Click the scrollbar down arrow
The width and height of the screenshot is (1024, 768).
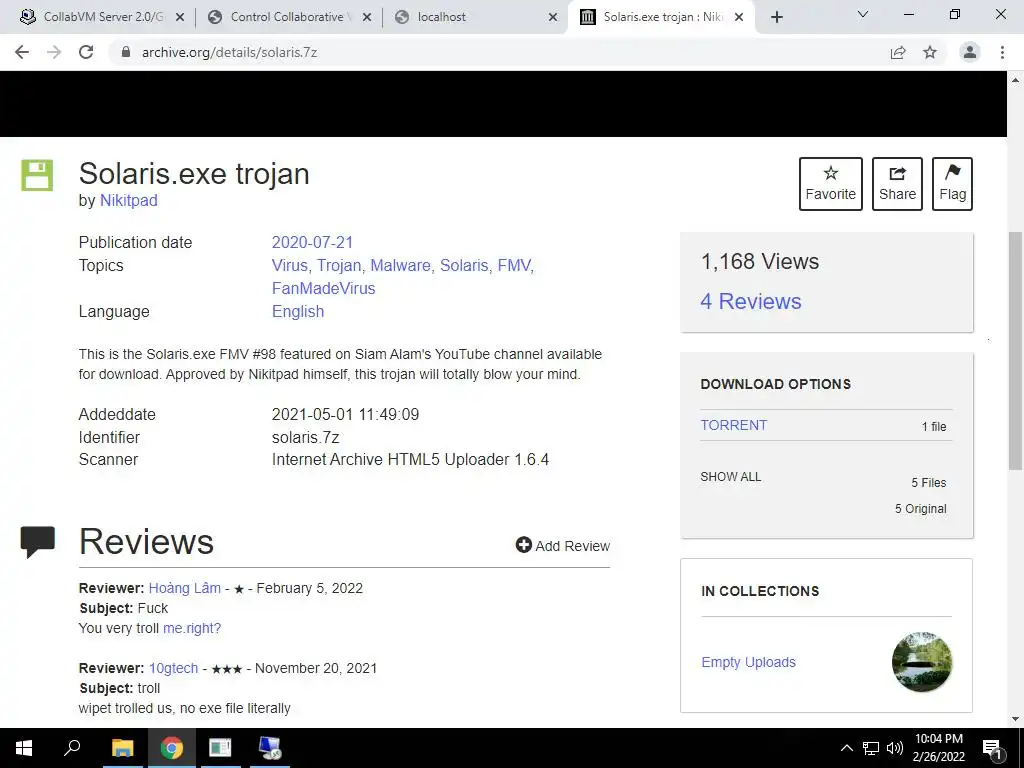(x=1016, y=719)
